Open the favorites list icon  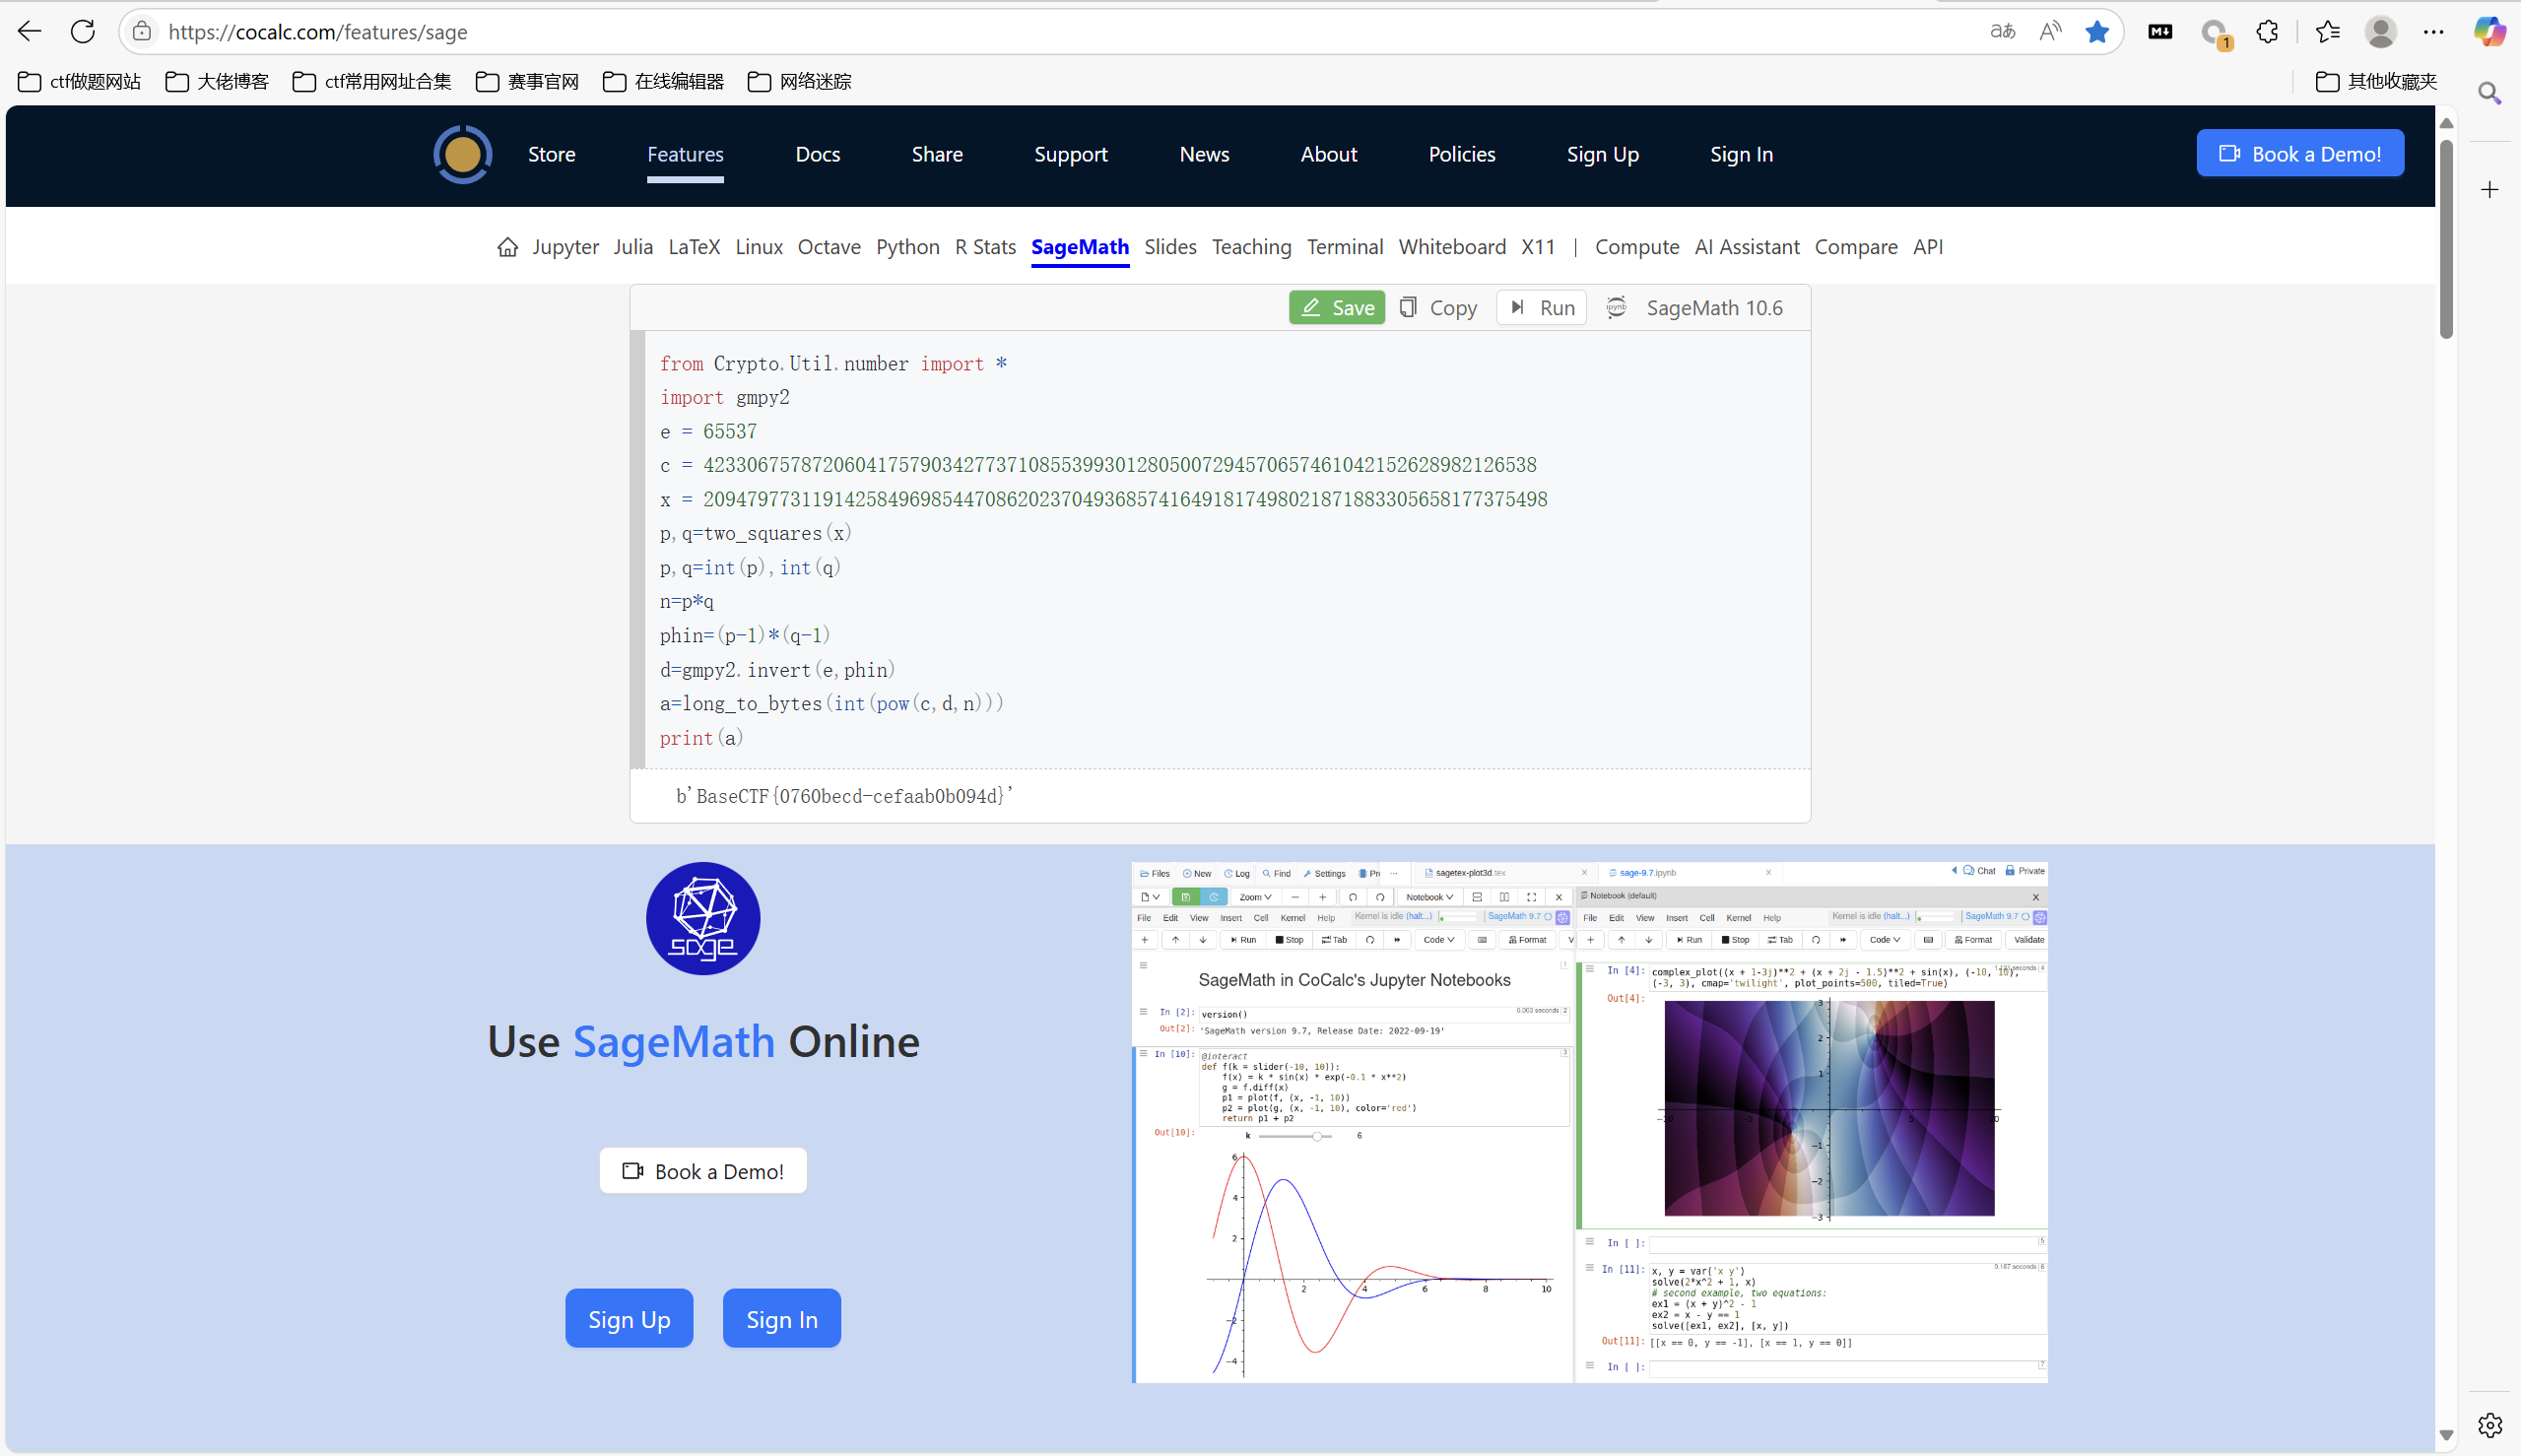[x=2328, y=31]
